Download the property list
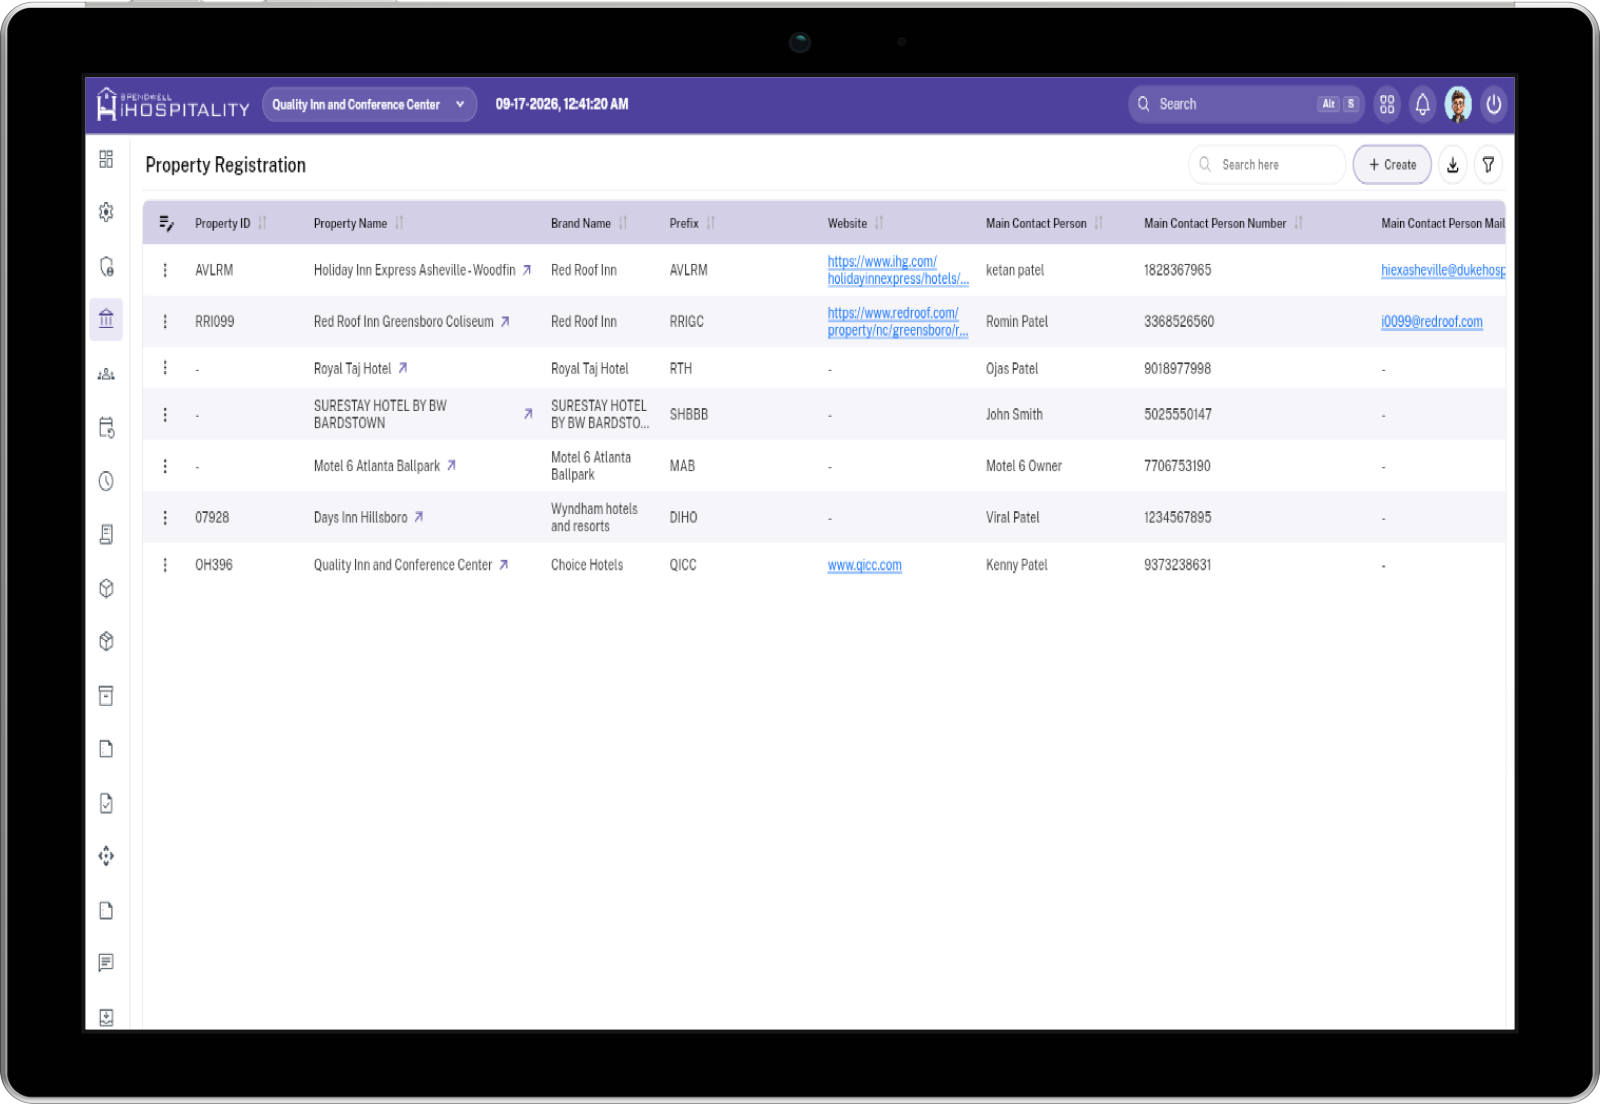The height and width of the screenshot is (1104, 1600). (1453, 165)
